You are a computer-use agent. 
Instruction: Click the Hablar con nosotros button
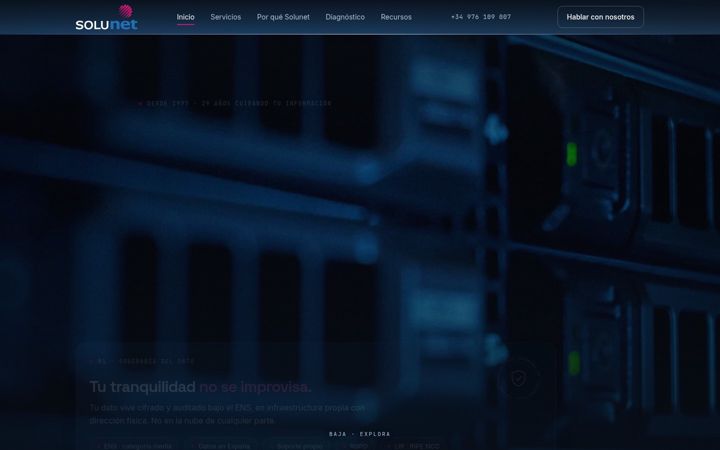coord(600,17)
